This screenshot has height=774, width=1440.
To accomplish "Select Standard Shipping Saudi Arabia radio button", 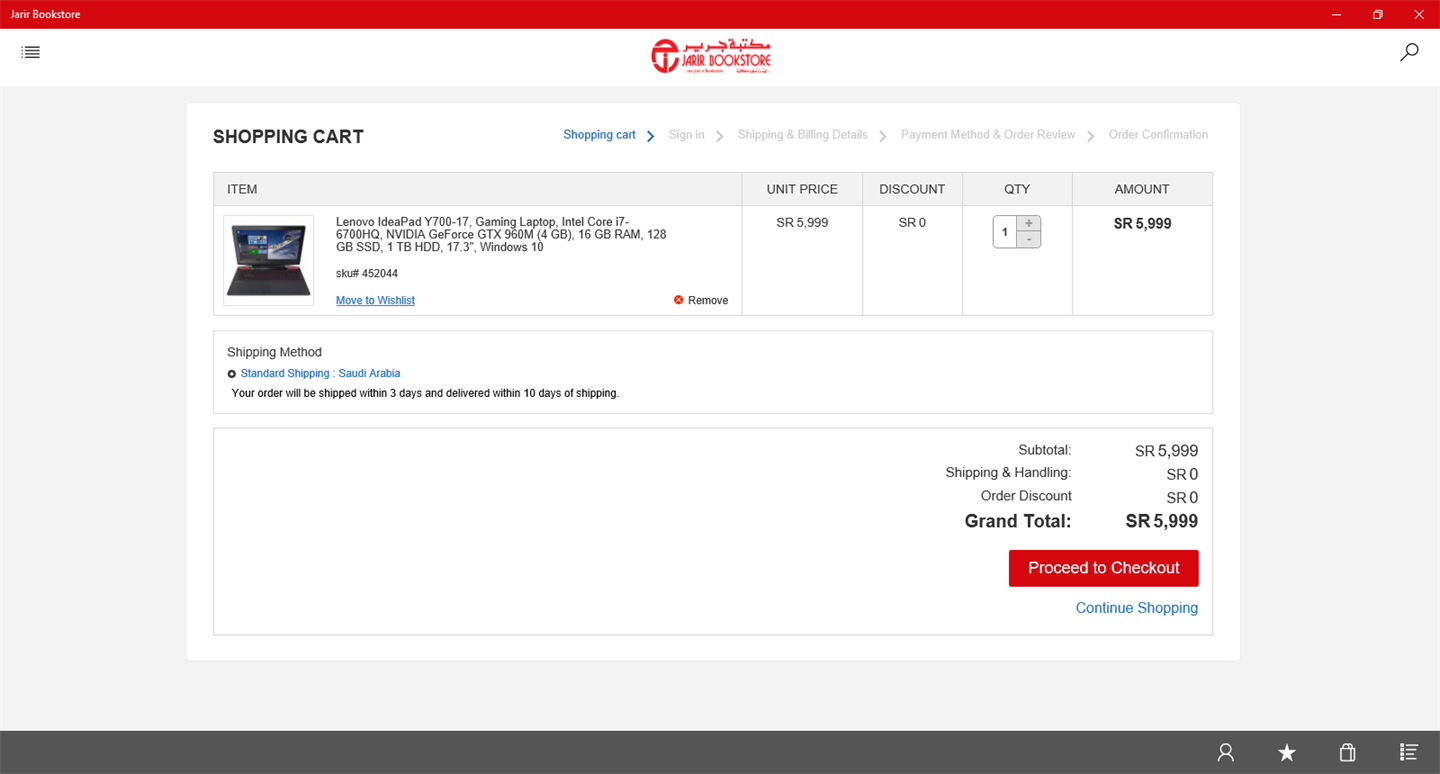I will coord(232,374).
